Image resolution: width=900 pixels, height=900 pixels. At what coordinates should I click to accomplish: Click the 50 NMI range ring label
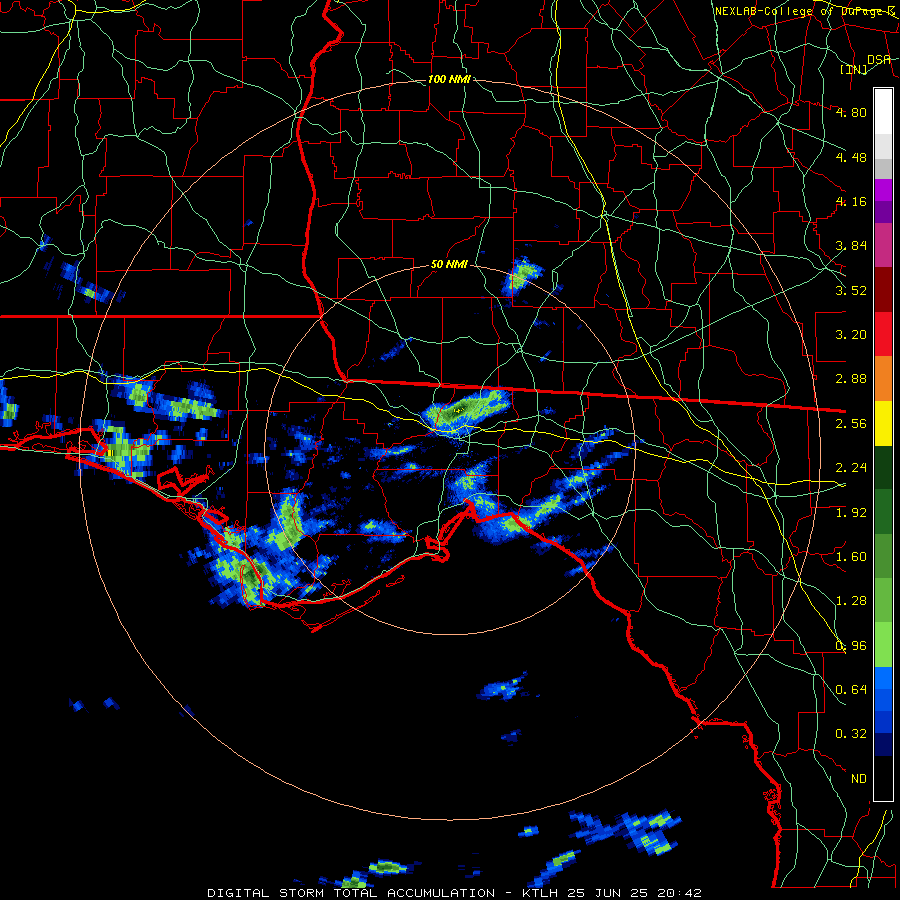click(x=449, y=264)
